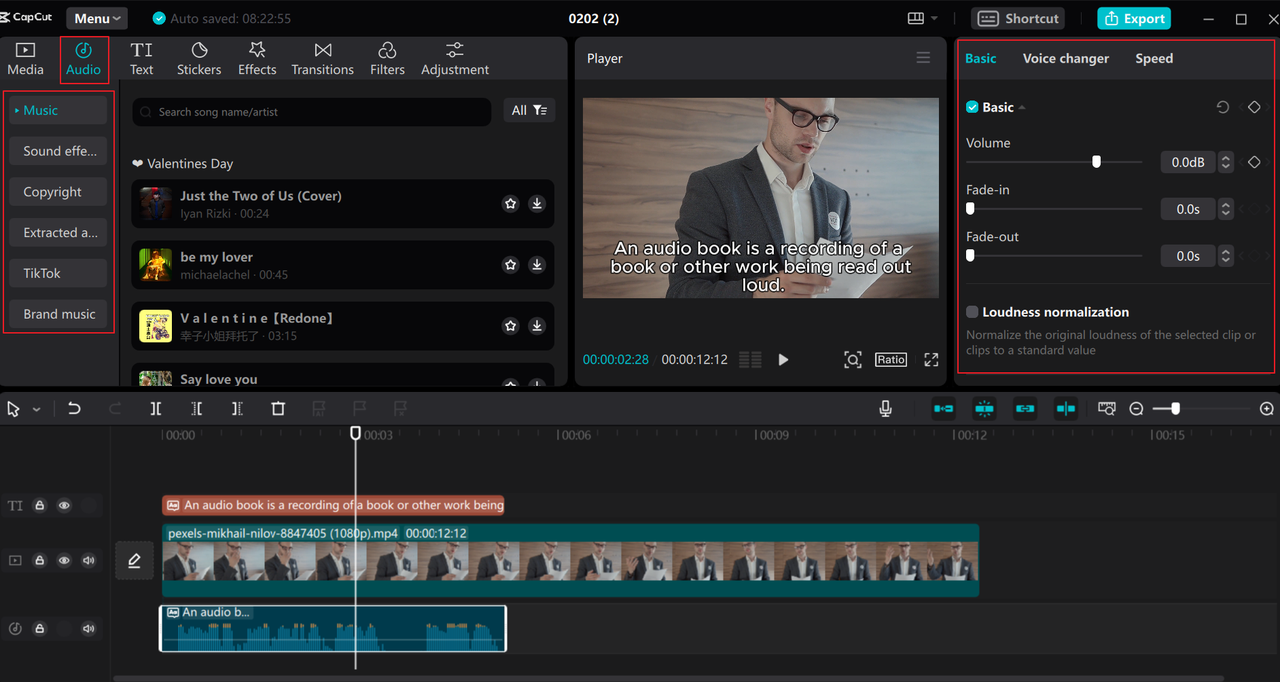
Task: Open the player Ratio selector
Action: [891, 360]
